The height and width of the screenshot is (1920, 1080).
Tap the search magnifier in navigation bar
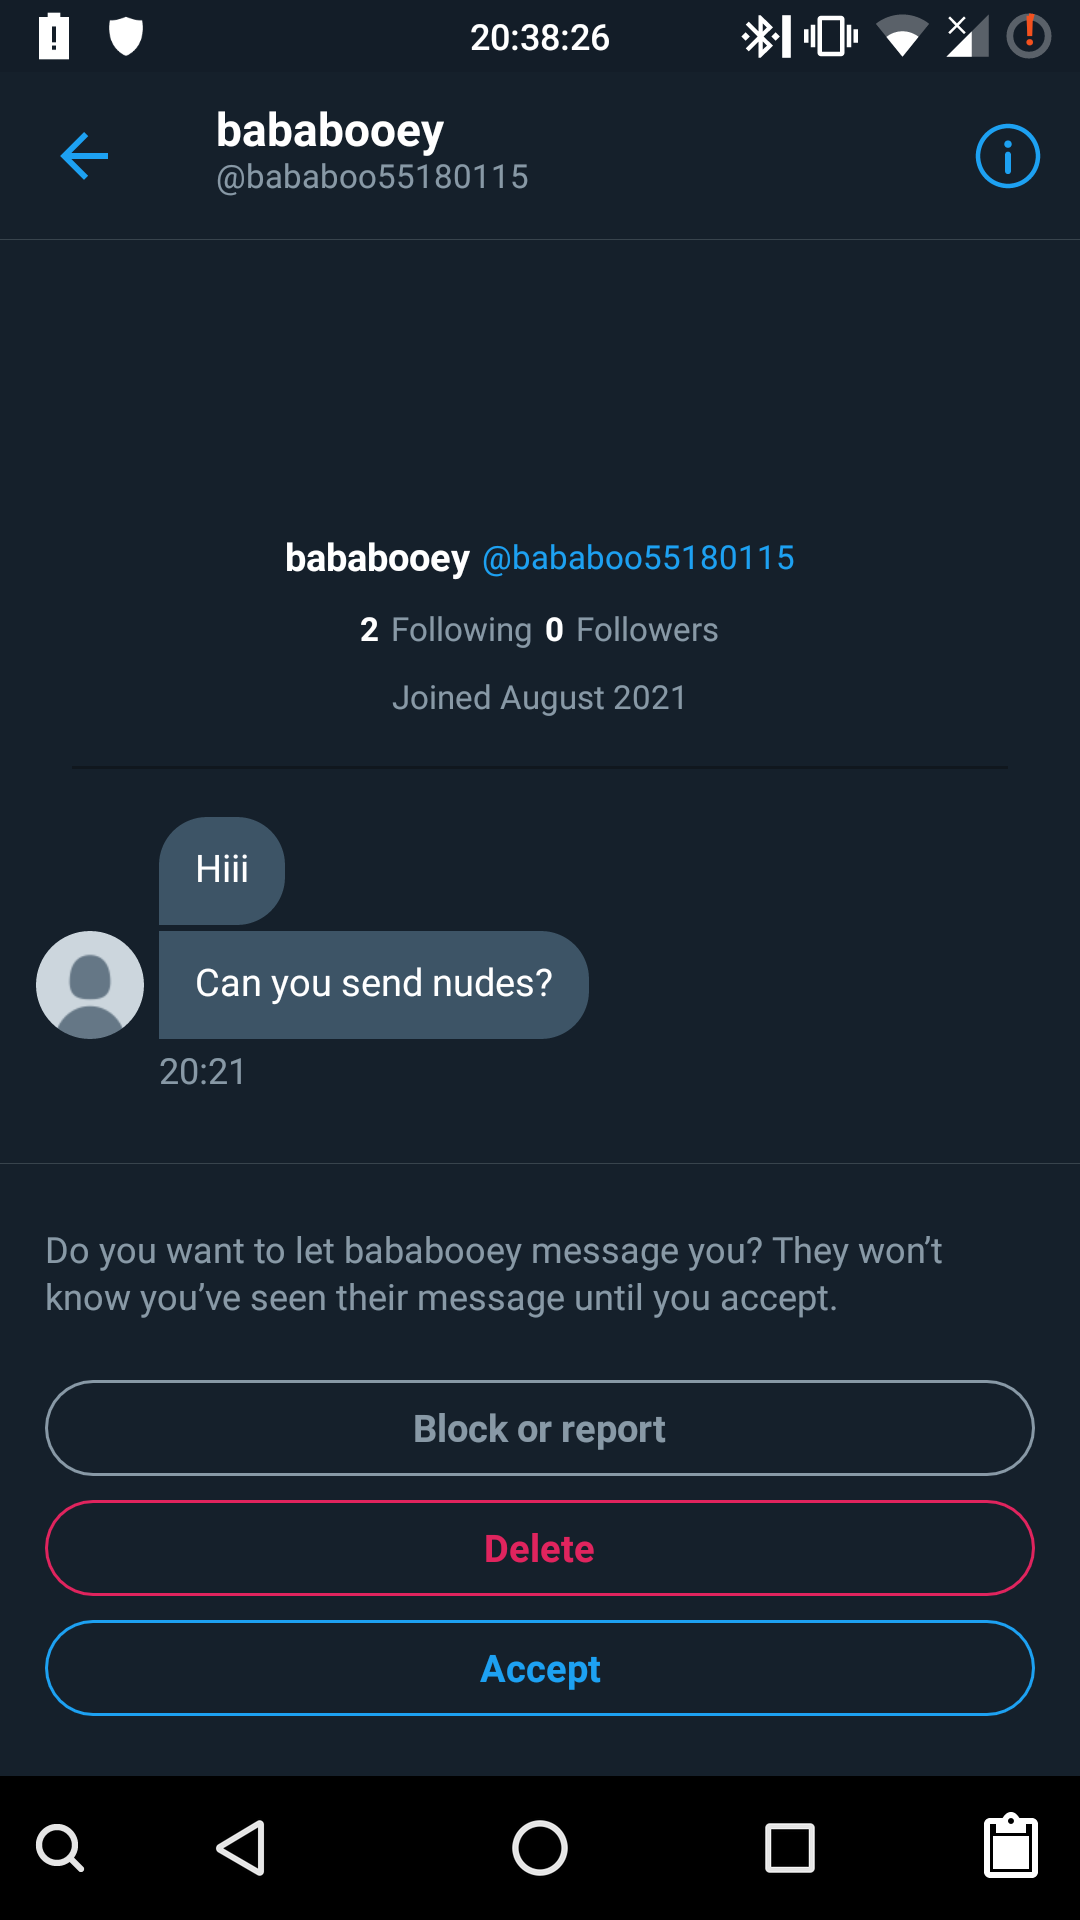(x=60, y=1848)
